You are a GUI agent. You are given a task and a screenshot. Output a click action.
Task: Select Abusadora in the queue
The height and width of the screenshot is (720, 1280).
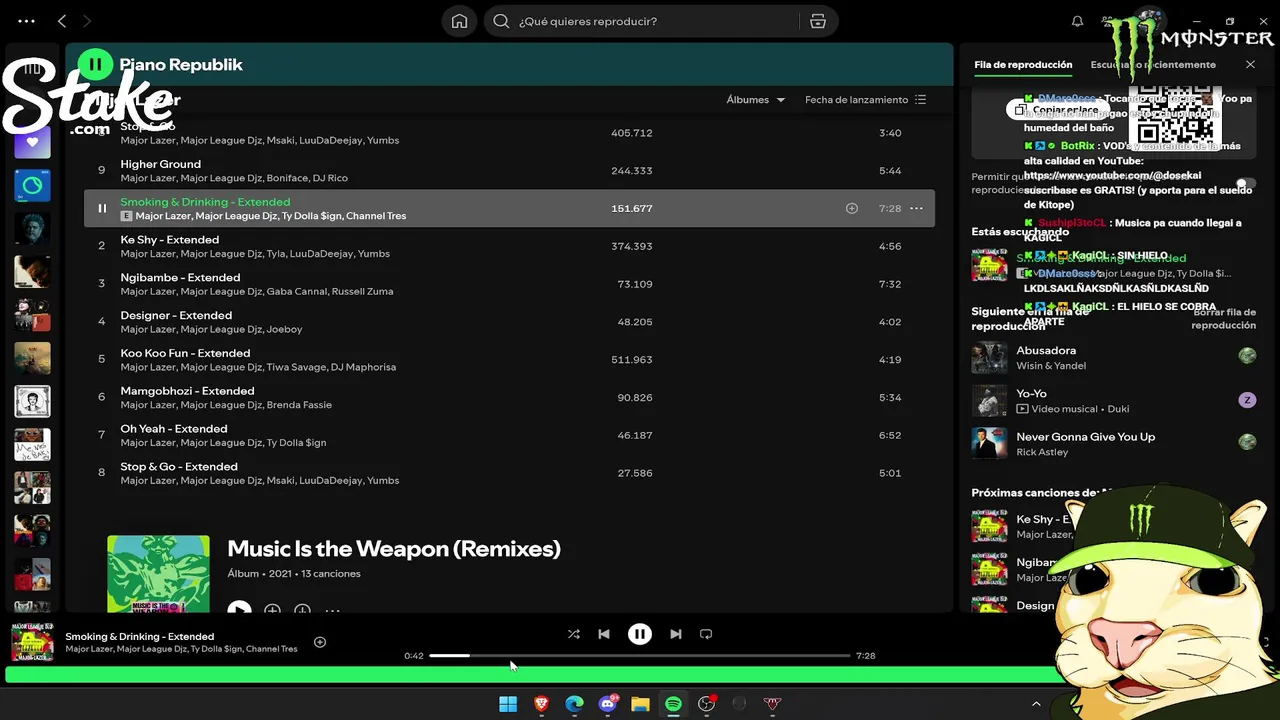pyautogui.click(x=1114, y=357)
